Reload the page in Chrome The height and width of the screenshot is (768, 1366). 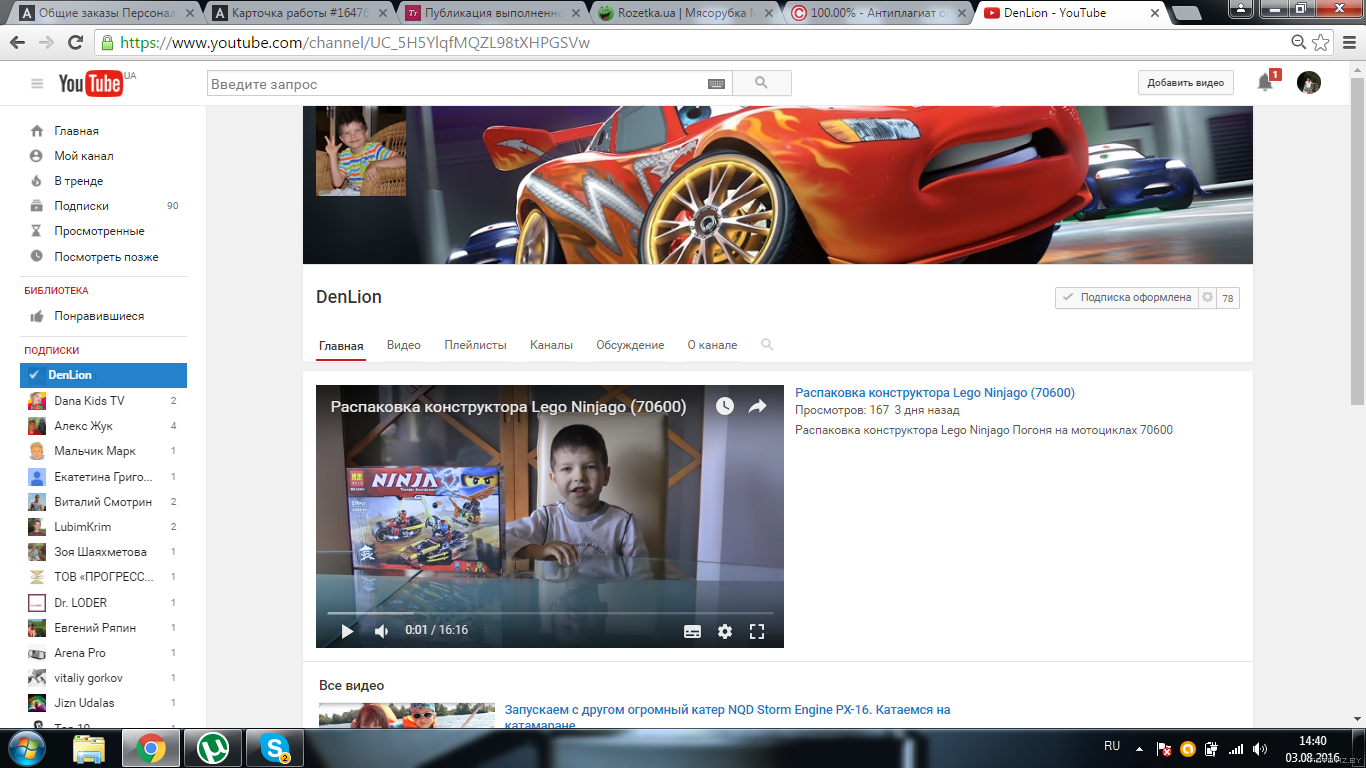[x=75, y=43]
